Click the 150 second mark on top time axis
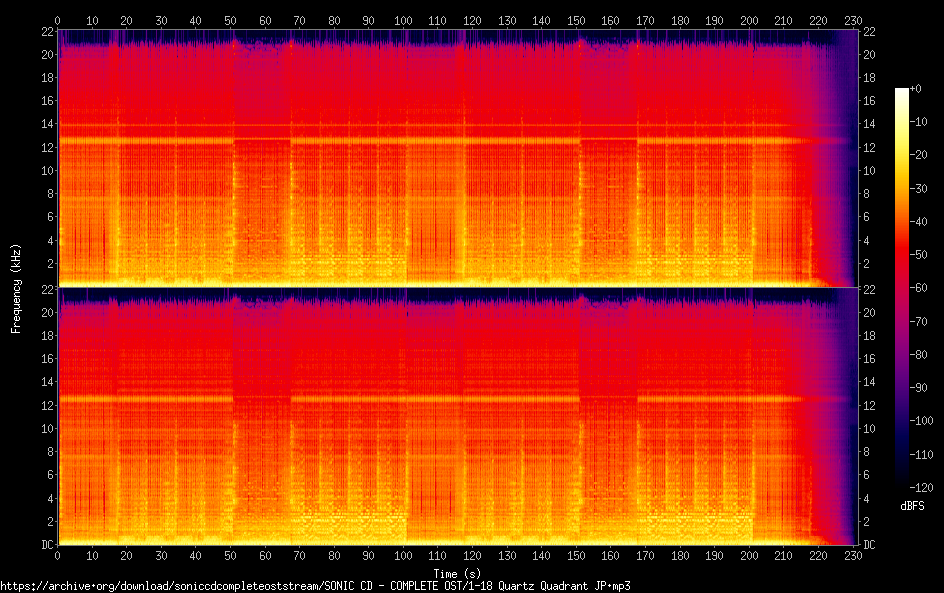Image resolution: width=944 pixels, height=593 pixels. [576, 20]
